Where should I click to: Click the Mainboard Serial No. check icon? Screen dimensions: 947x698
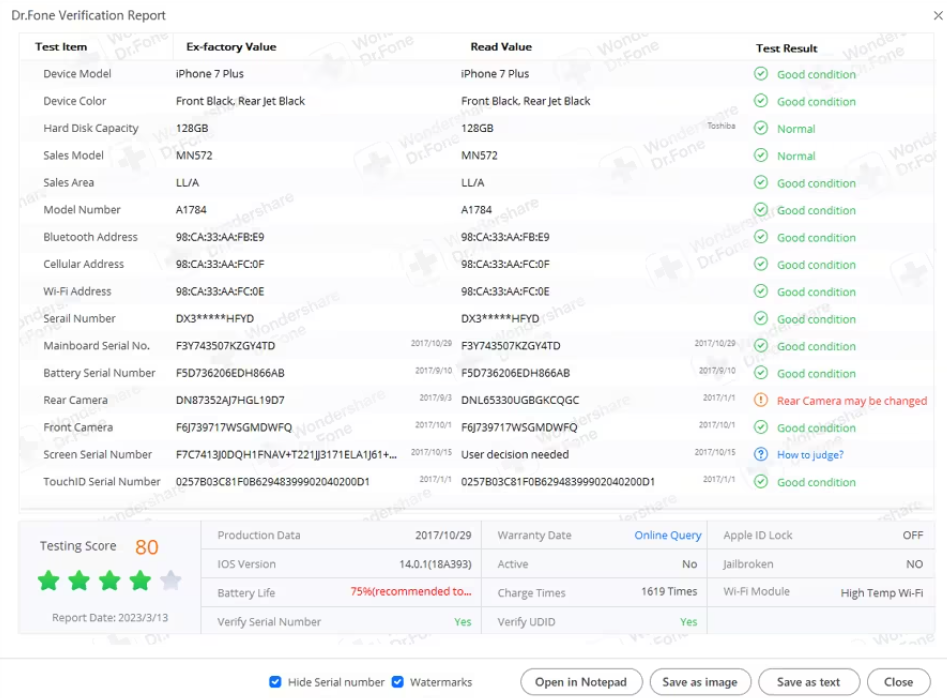point(761,345)
